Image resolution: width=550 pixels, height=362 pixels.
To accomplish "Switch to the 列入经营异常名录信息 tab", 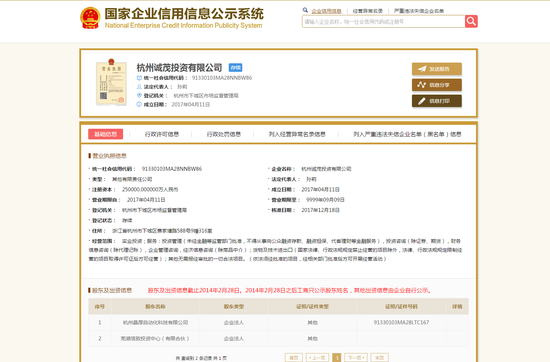I will tap(297, 134).
